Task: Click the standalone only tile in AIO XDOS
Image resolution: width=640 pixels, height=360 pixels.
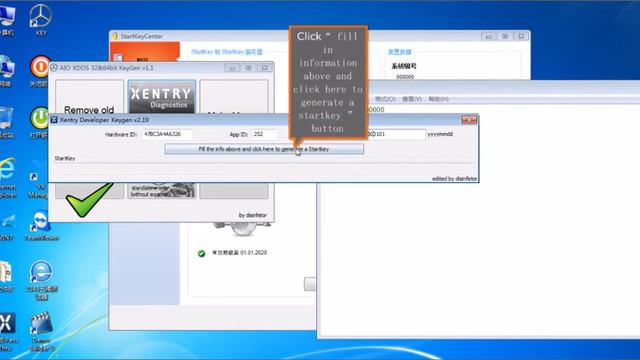Action: (x=162, y=191)
